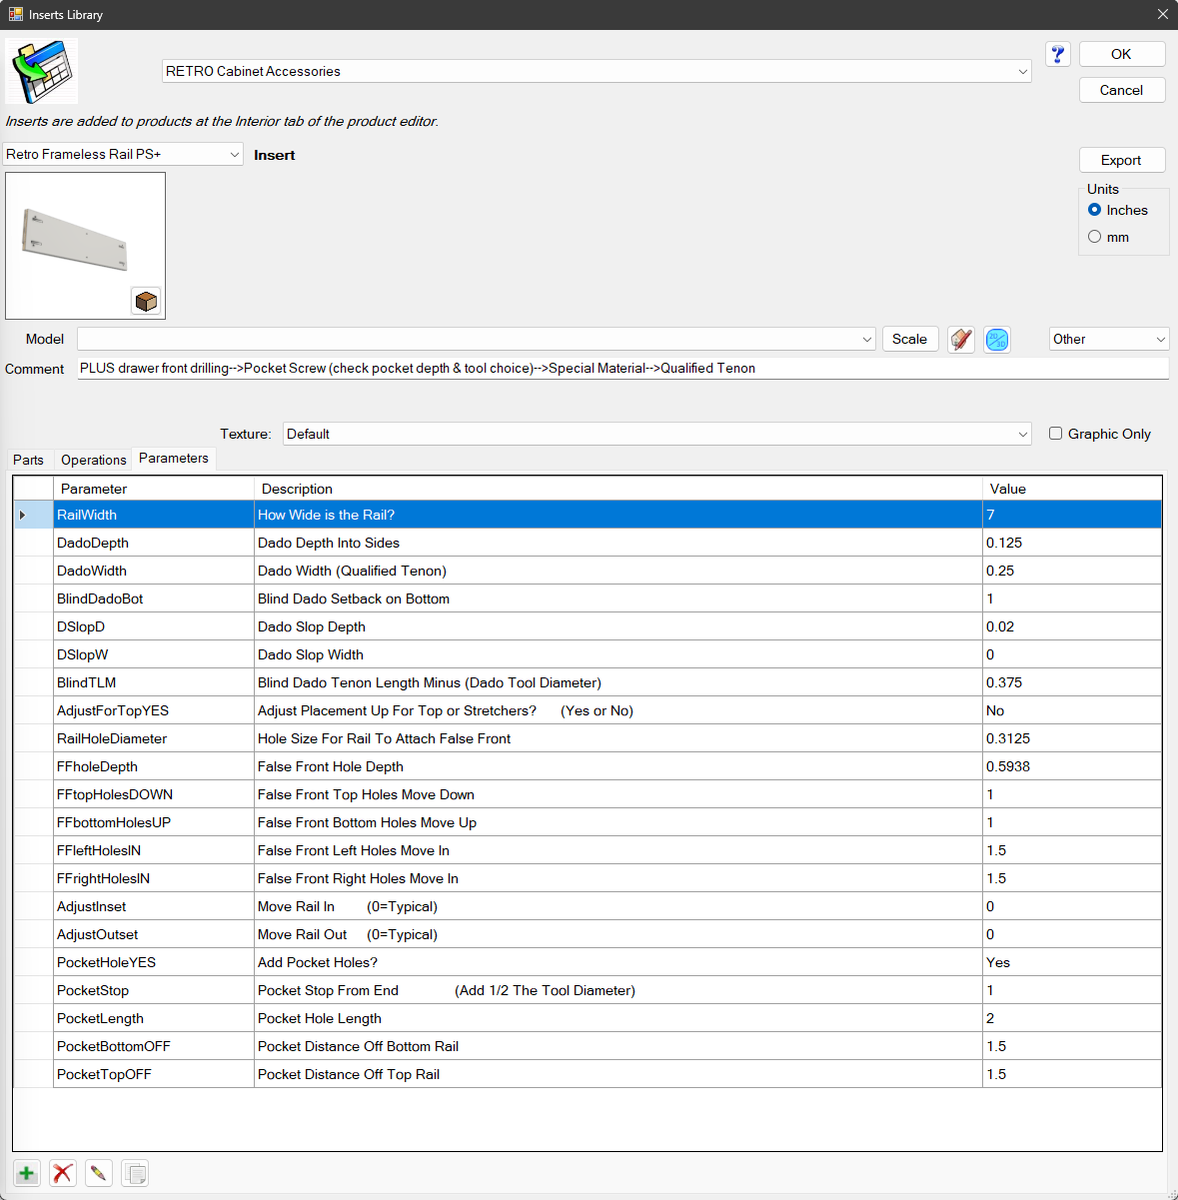Select the Inches units radio button
The height and width of the screenshot is (1200, 1178).
[1095, 210]
